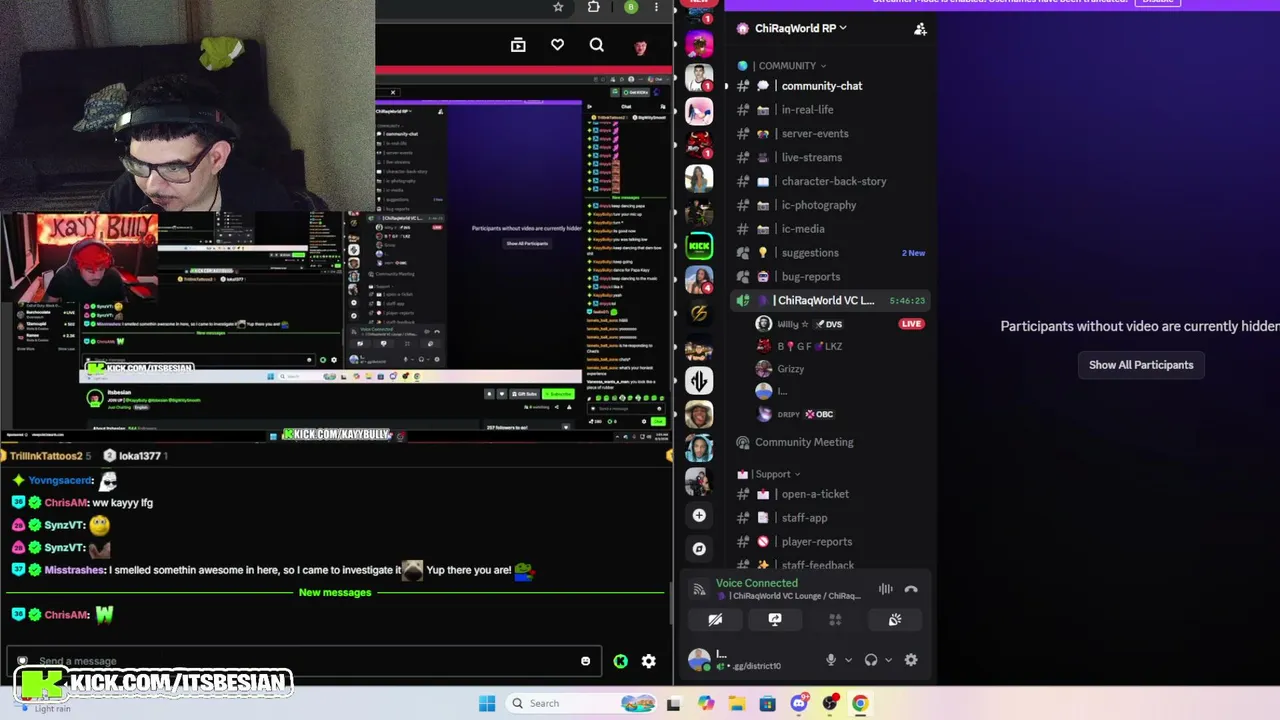Toggle the camera on in voice panel

tap(715, 620)
